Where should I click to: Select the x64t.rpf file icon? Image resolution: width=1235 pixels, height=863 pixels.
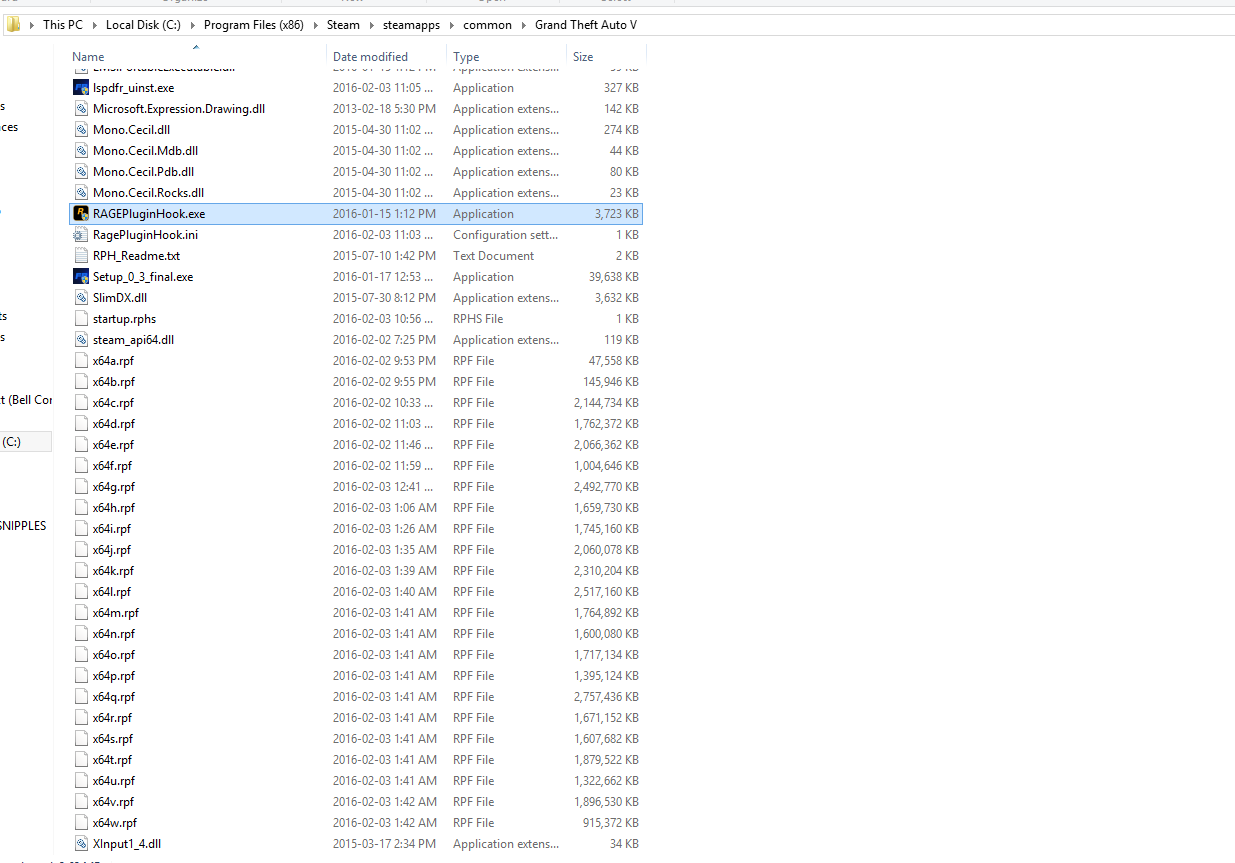[x=82, y=760]
